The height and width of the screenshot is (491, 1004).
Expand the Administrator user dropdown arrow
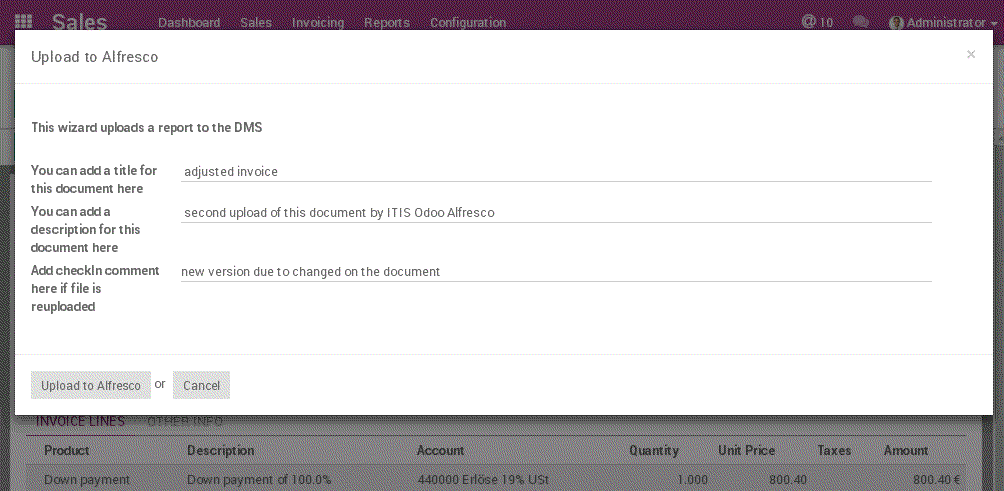994,23
